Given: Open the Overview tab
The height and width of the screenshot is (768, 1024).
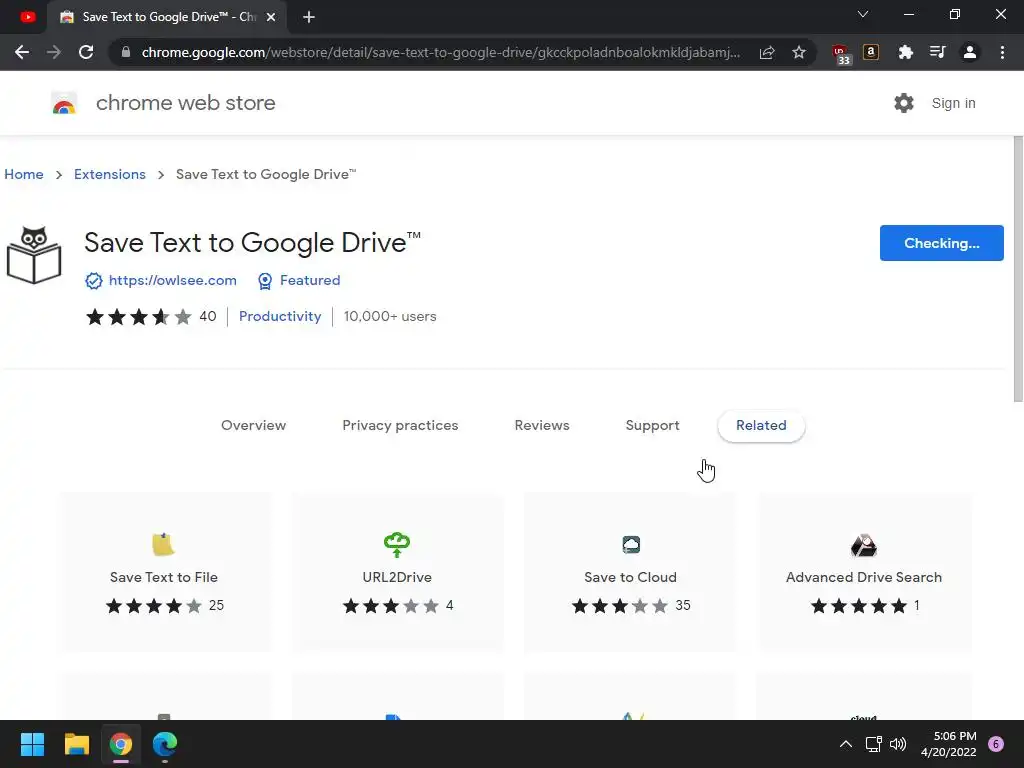Looking at the screenshot, I should tap(253, 425).
